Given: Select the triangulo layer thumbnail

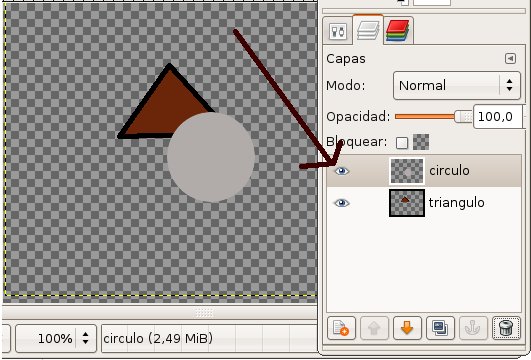Looking at the screenshot, I should (x=407, y=203).
